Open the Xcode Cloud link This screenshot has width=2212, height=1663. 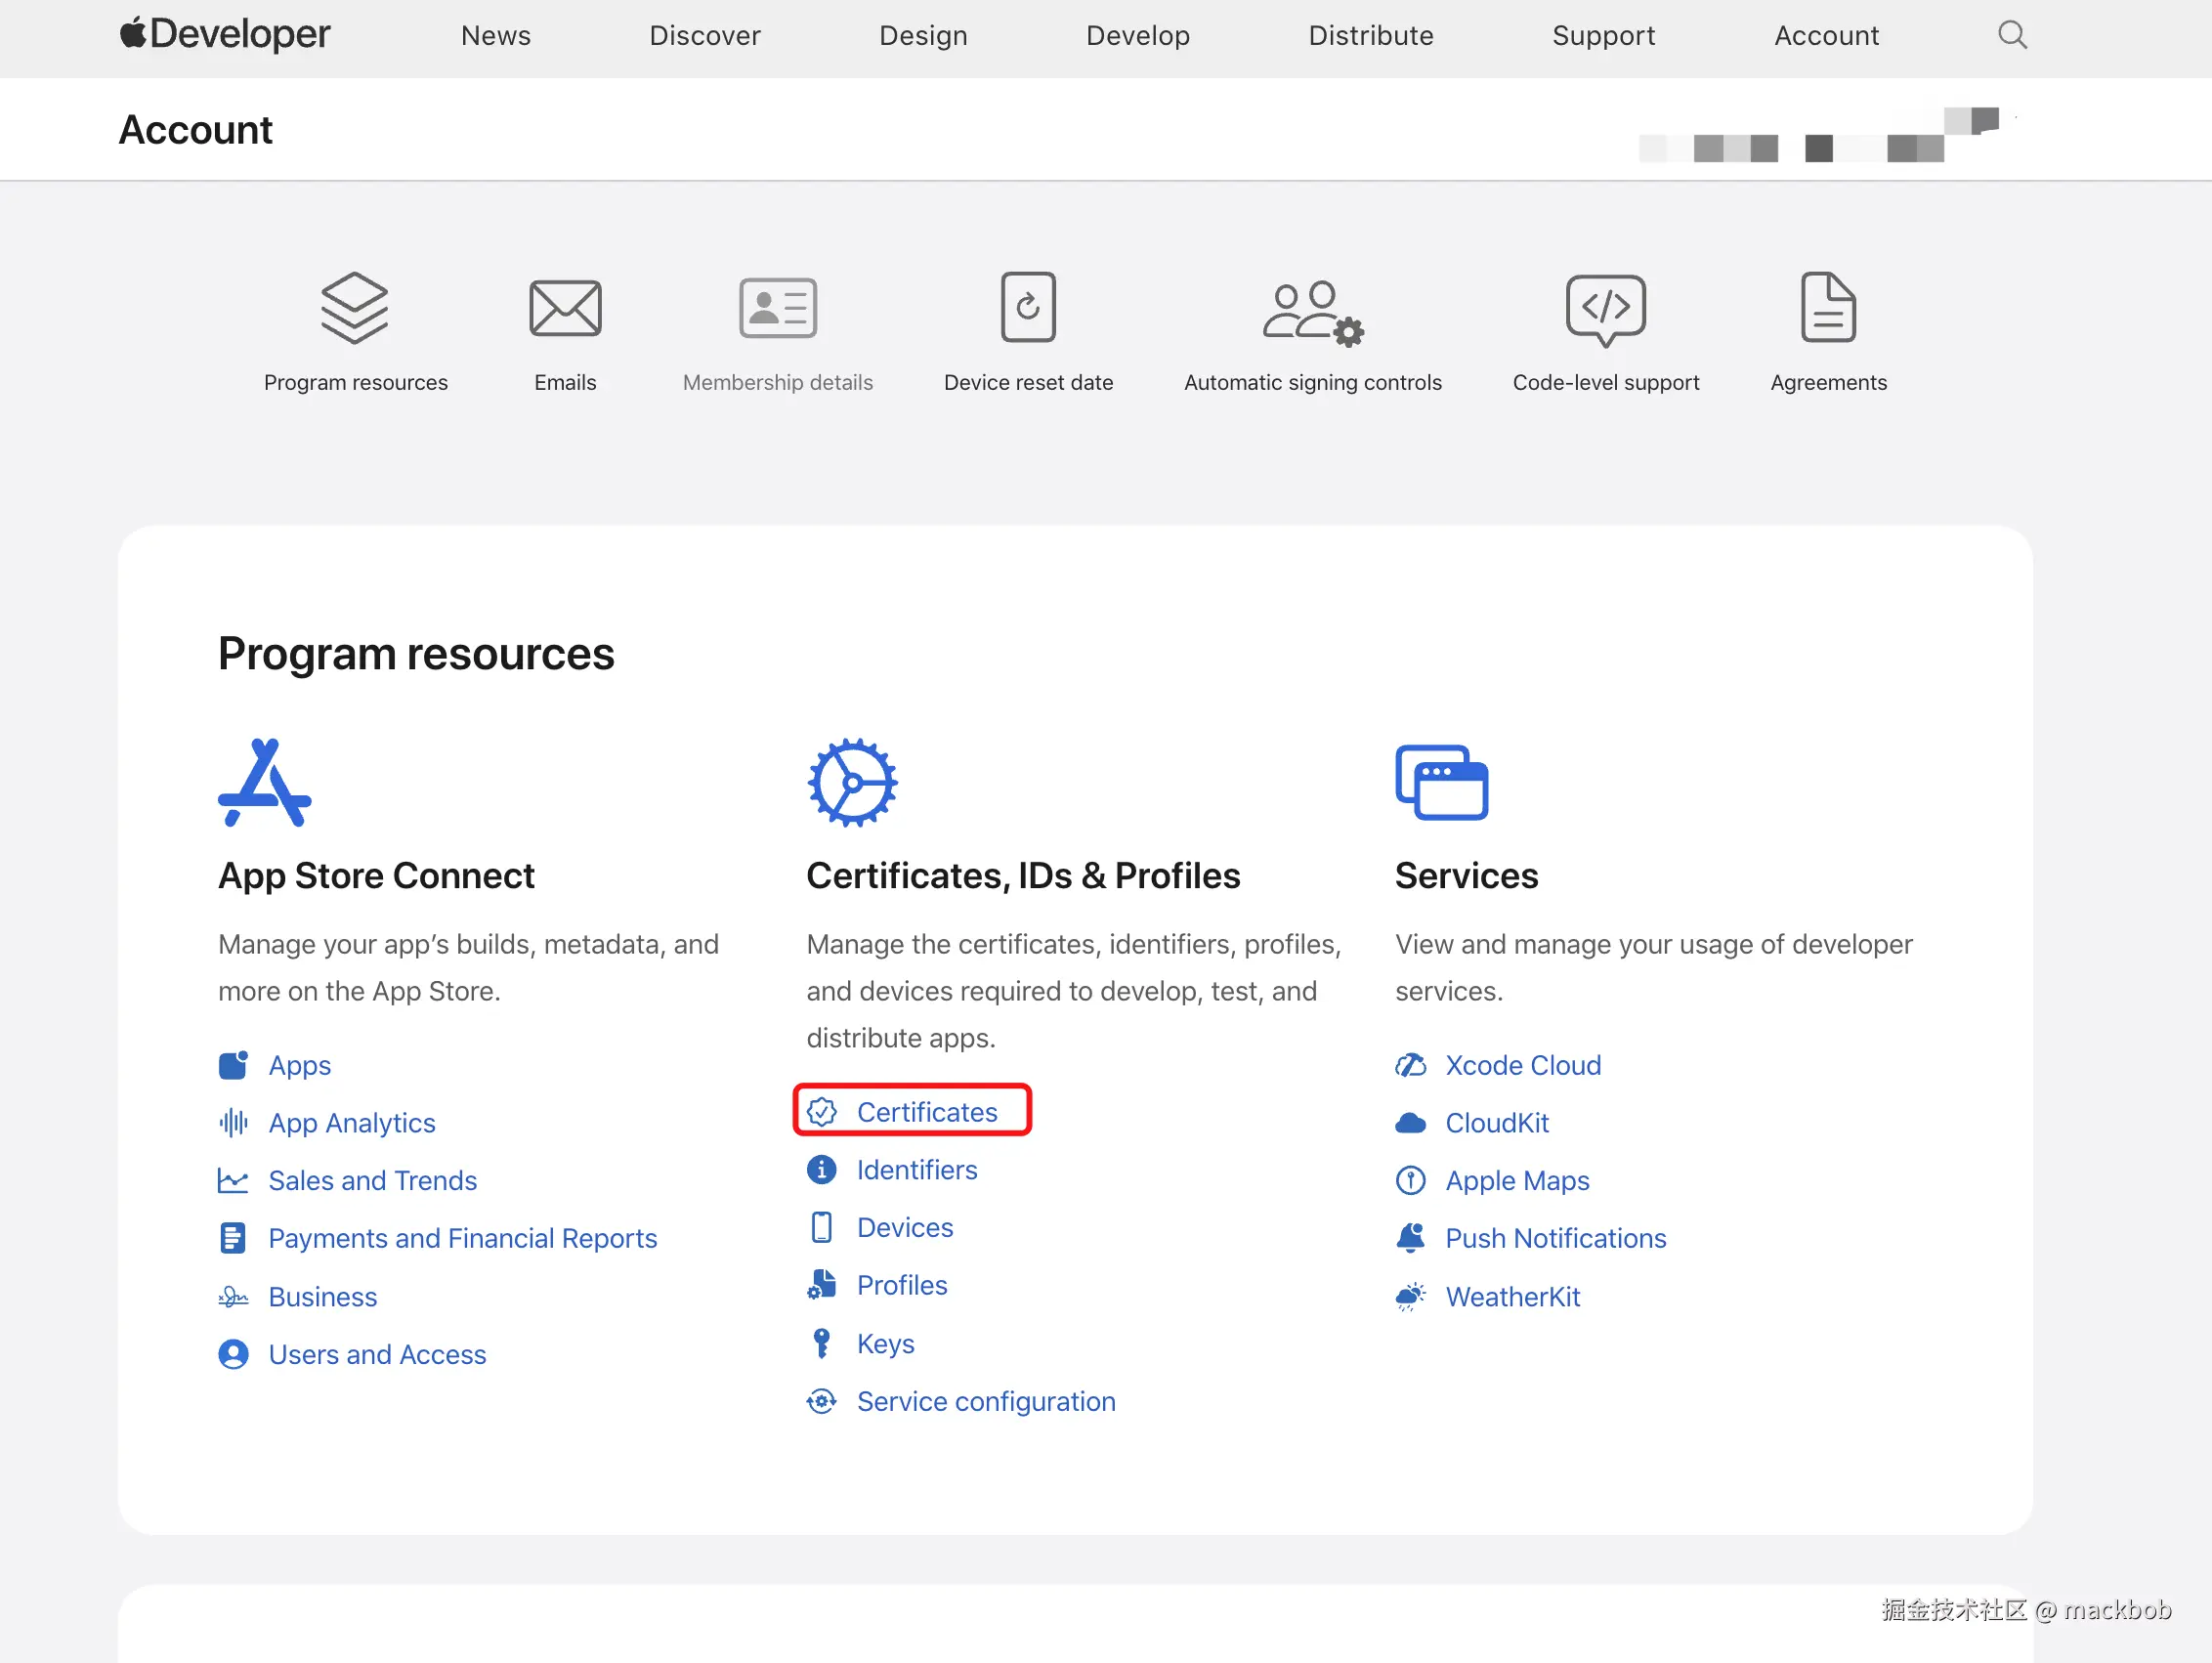(1523, 1066)
